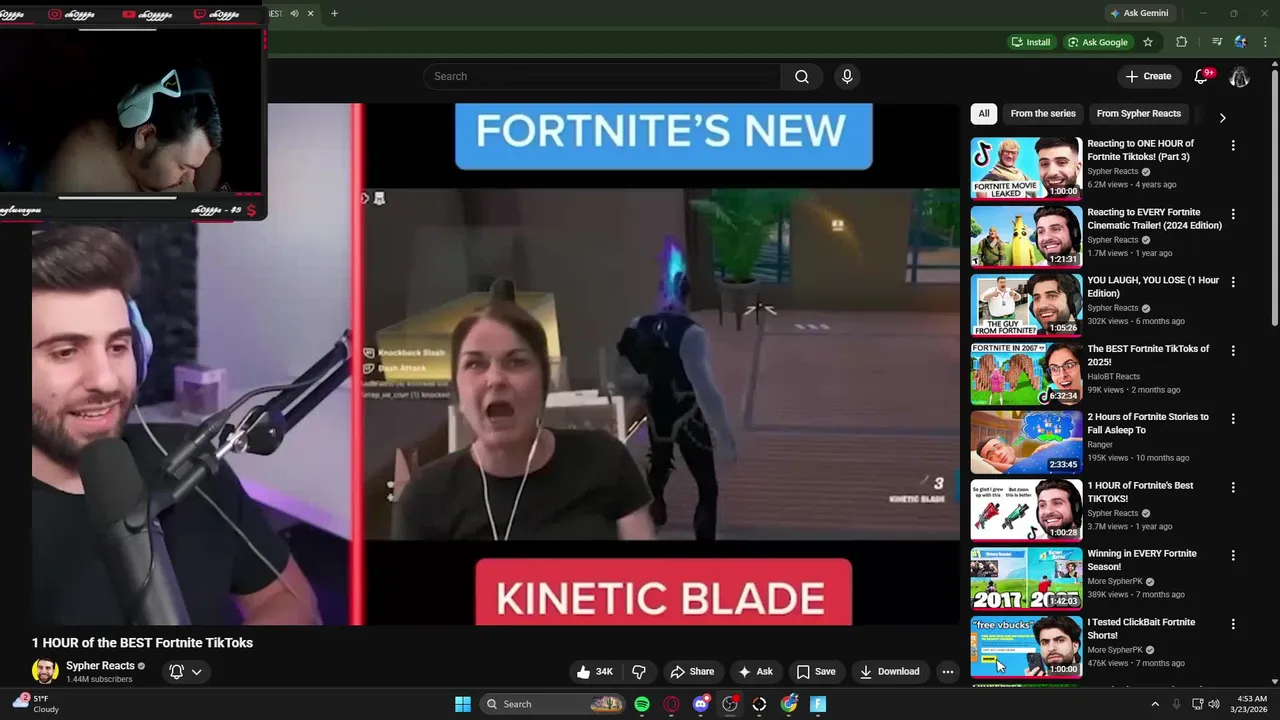Viewport: 1280px width, 720px height.
Task: Open the Chrome profile avatar
Action: point(1241,42)
